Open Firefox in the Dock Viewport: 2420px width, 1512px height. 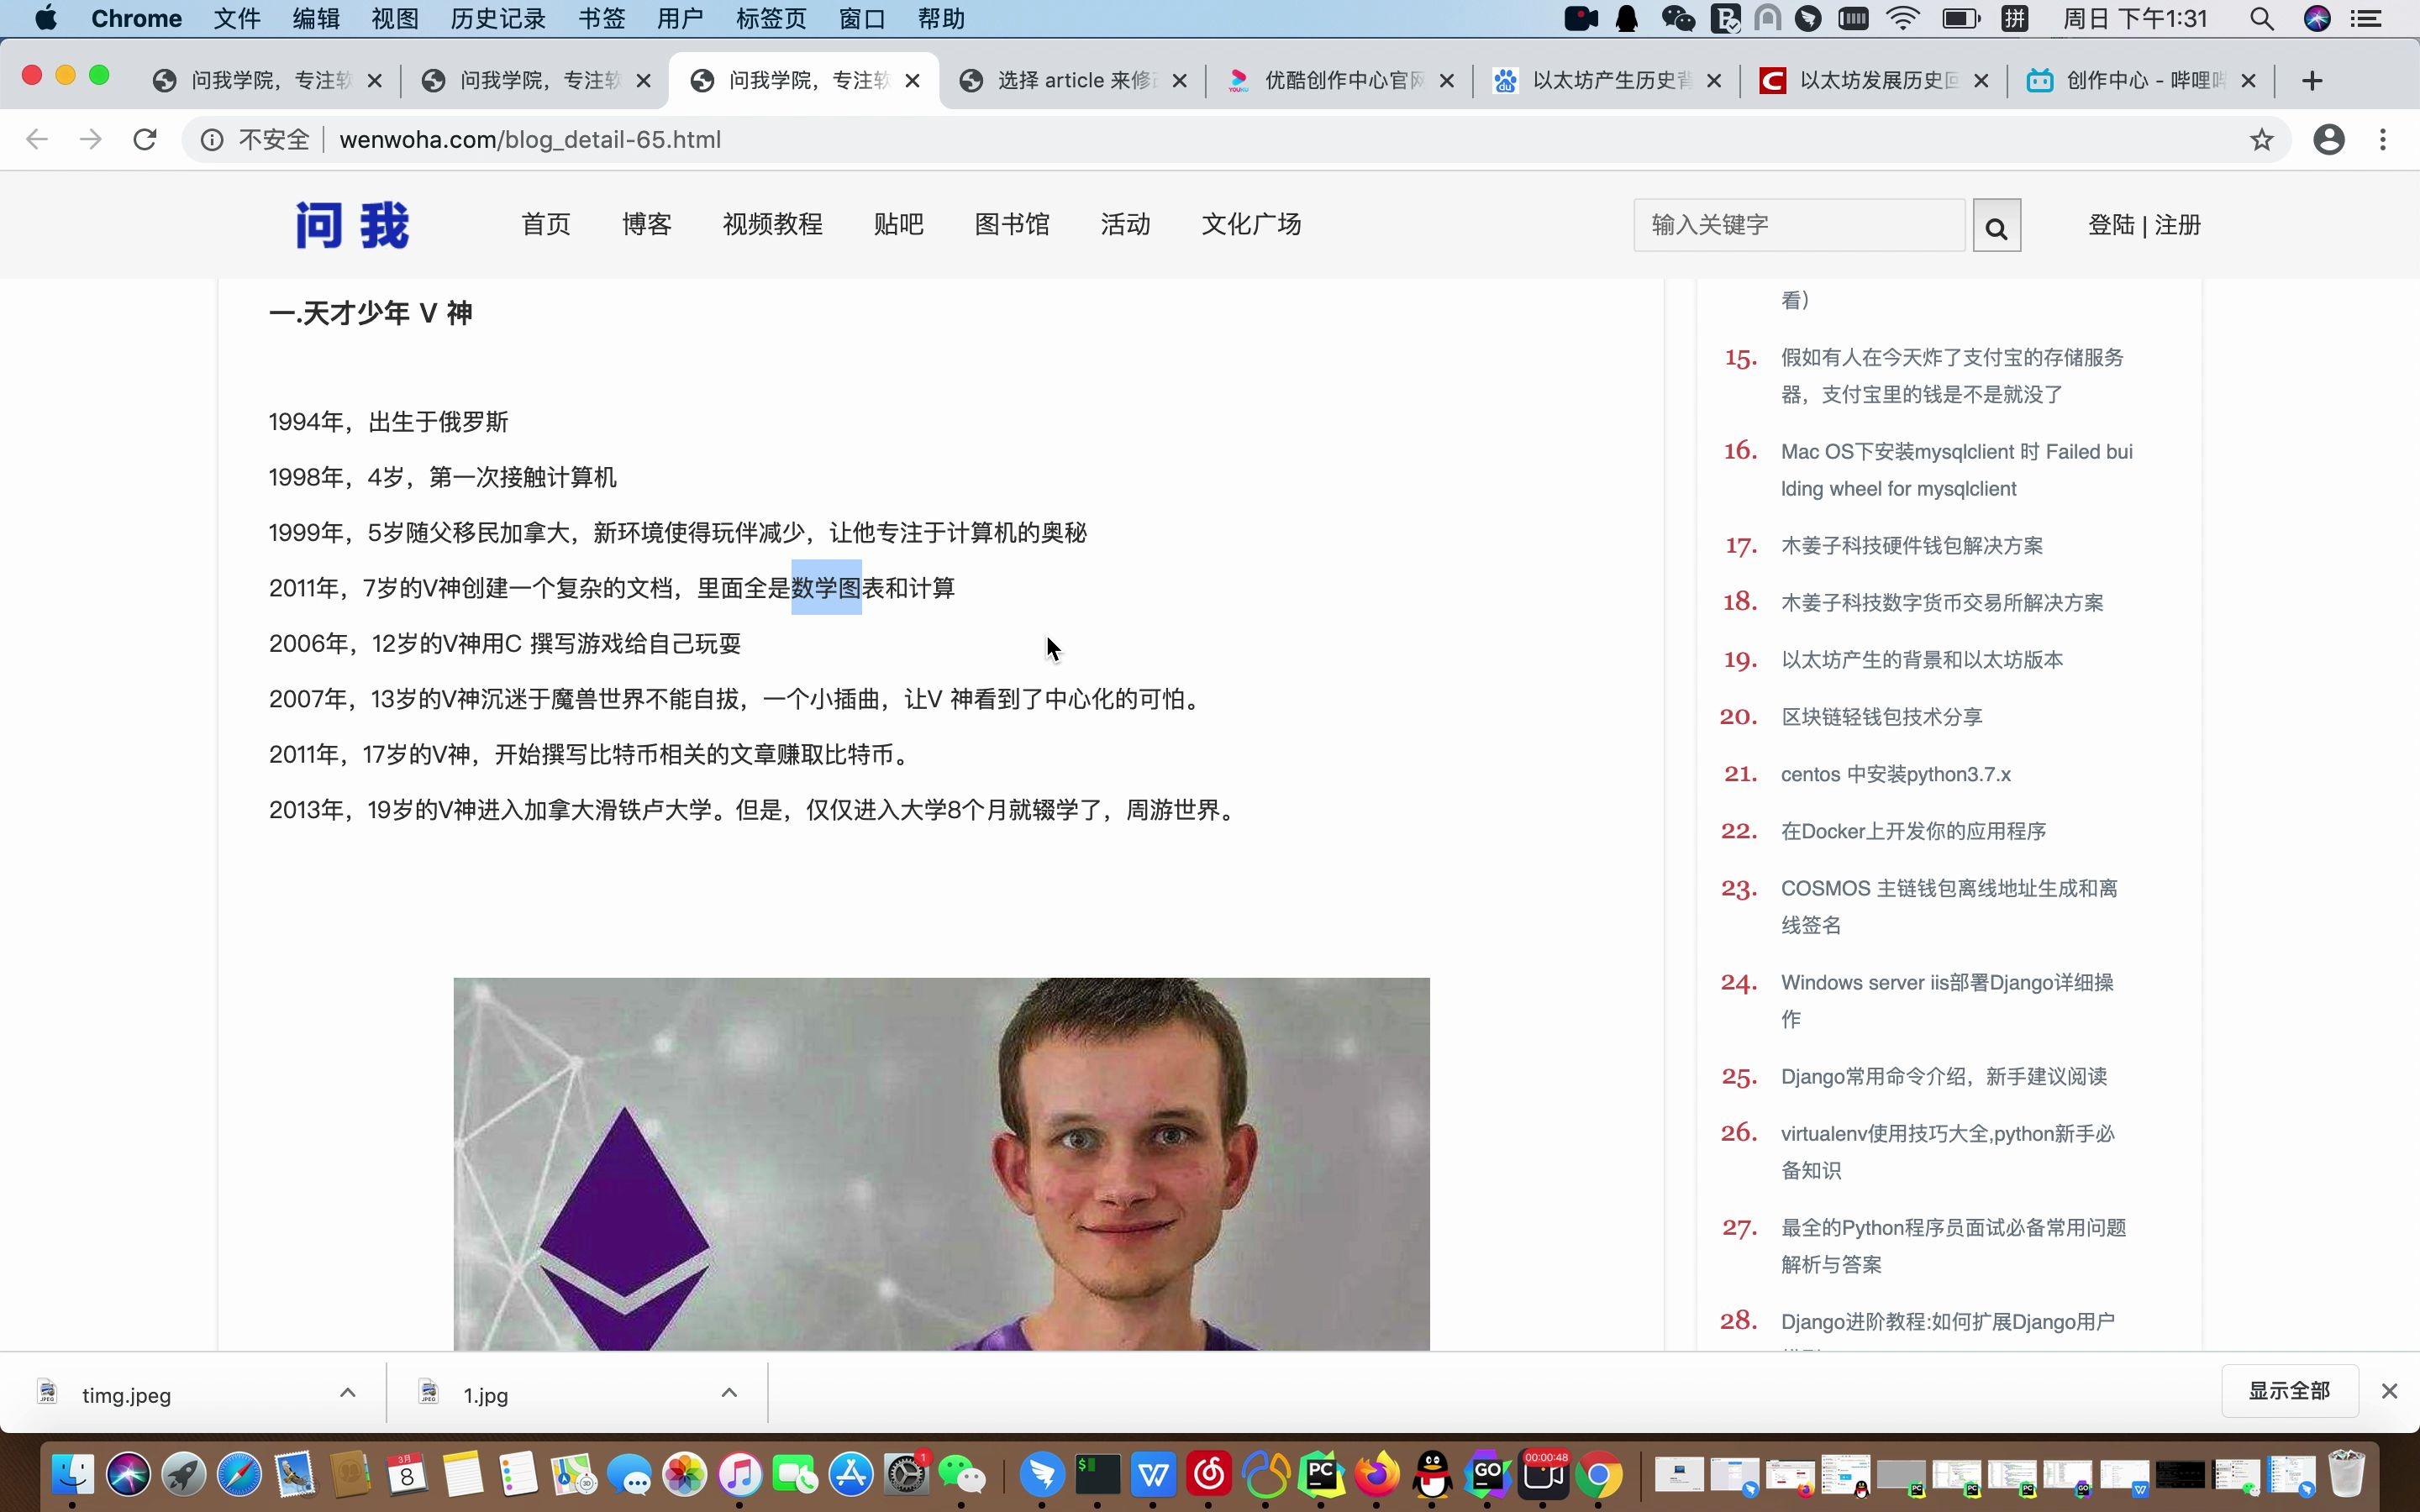pyautogui.click(x=1377, y=1474)
